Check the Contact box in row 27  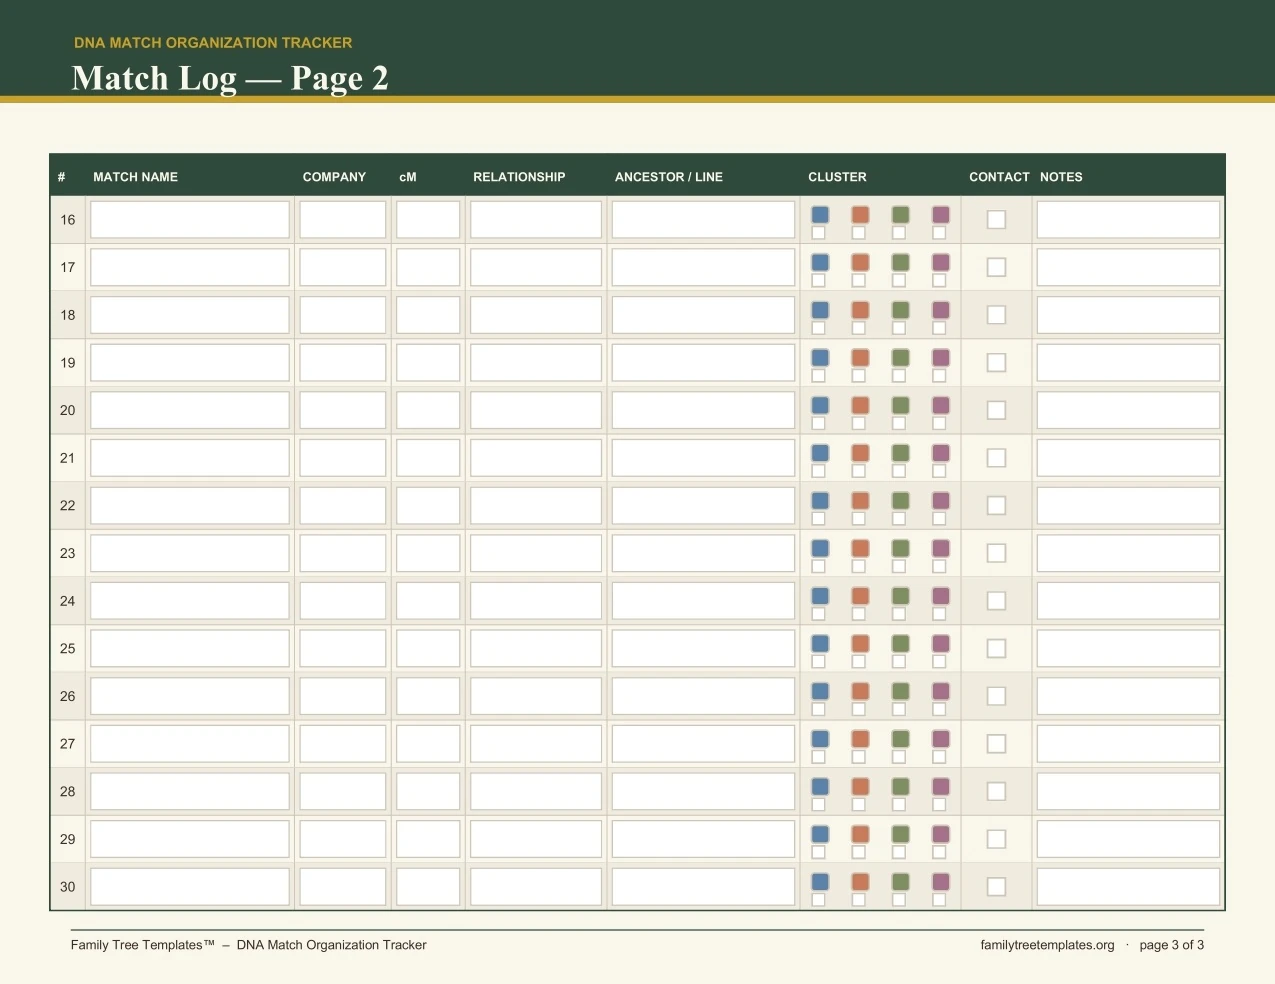point(997,744)
